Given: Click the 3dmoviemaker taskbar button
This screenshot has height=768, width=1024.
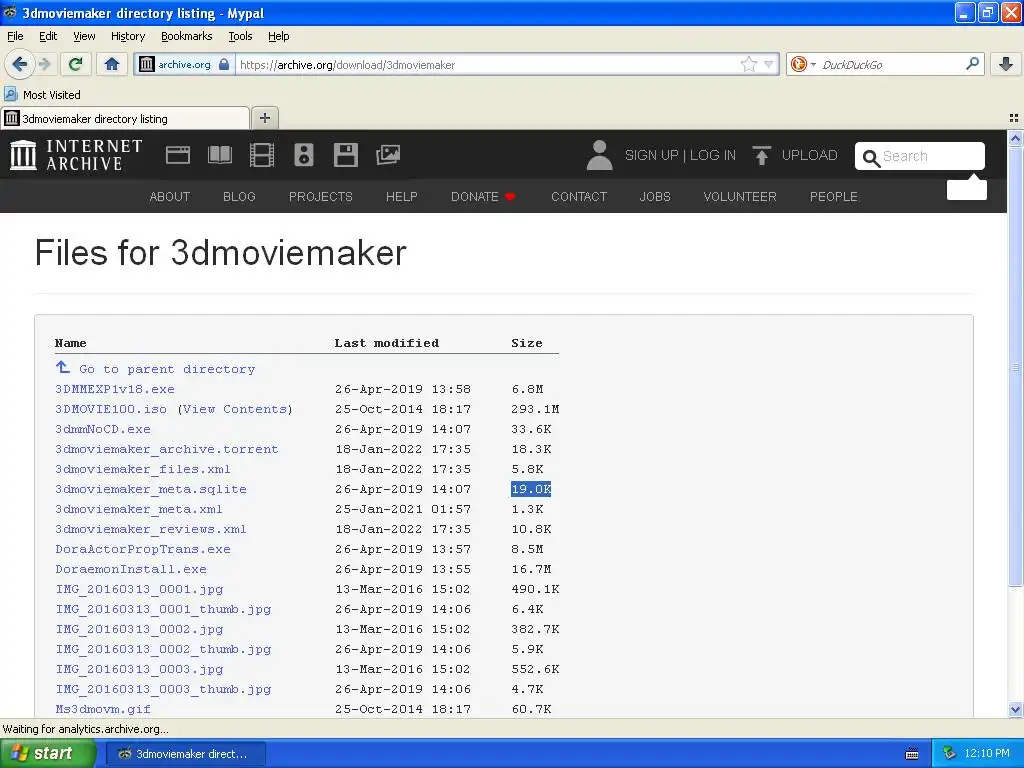Looking at the screenshot, I should 185,754.
